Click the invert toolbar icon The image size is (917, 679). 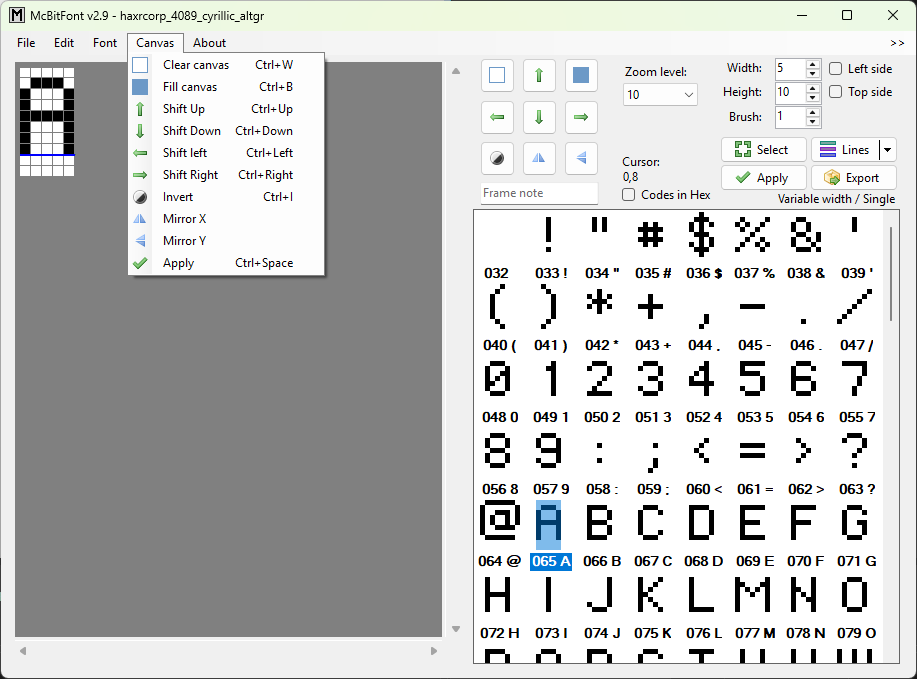point(497,158)
